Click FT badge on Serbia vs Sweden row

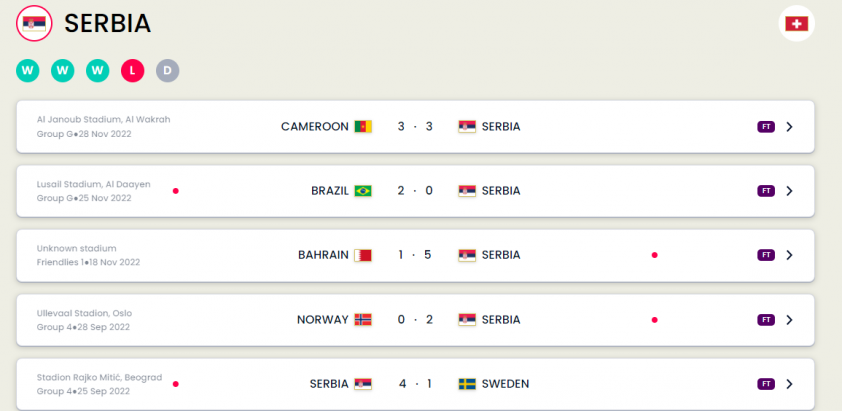click(x=766, y=384)
